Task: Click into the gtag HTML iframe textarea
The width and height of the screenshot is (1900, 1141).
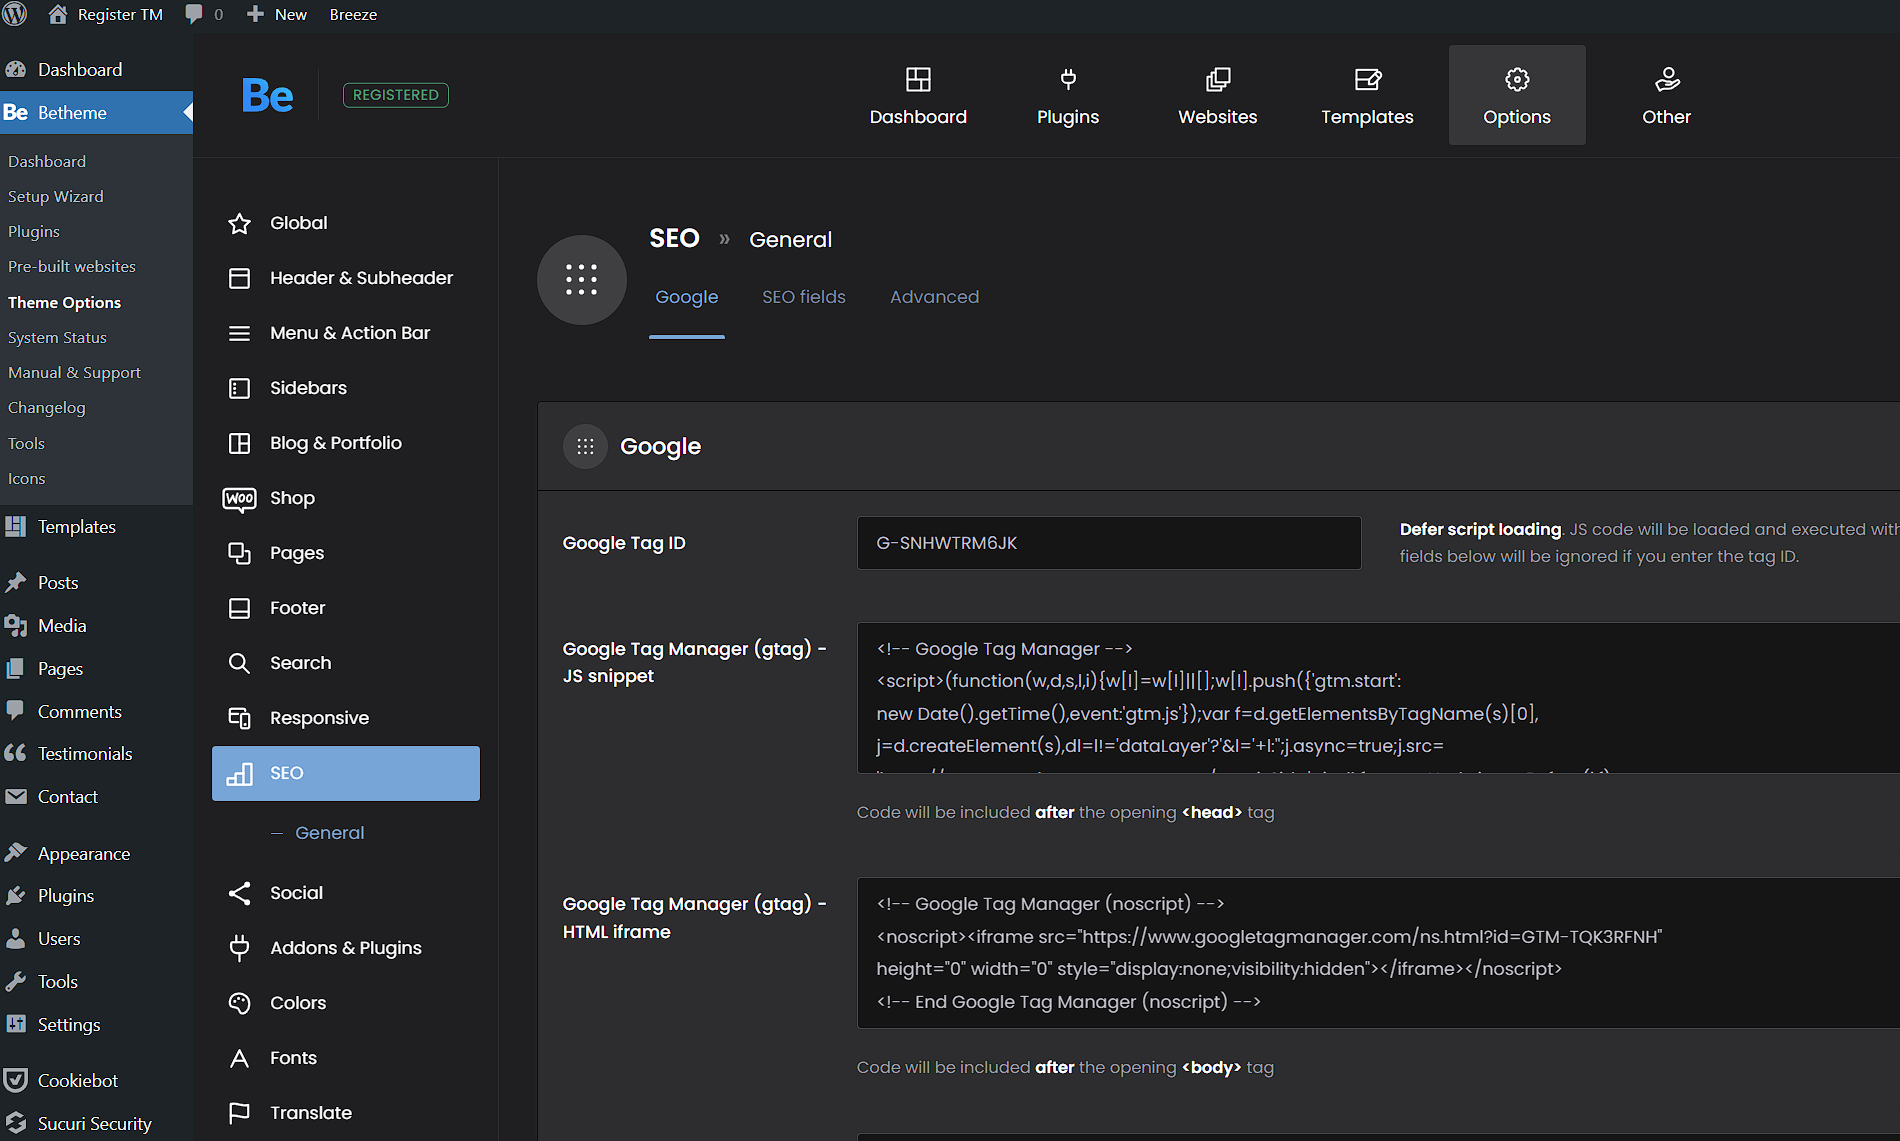Action: tap(1378, 953)
